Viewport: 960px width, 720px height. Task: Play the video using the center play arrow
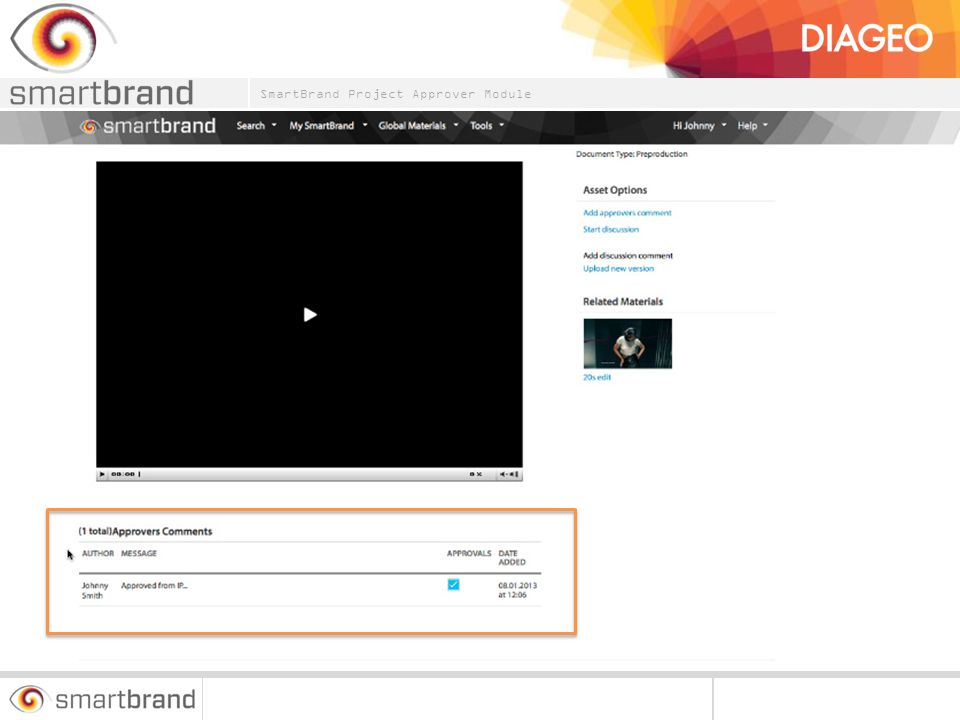(310, 315)
